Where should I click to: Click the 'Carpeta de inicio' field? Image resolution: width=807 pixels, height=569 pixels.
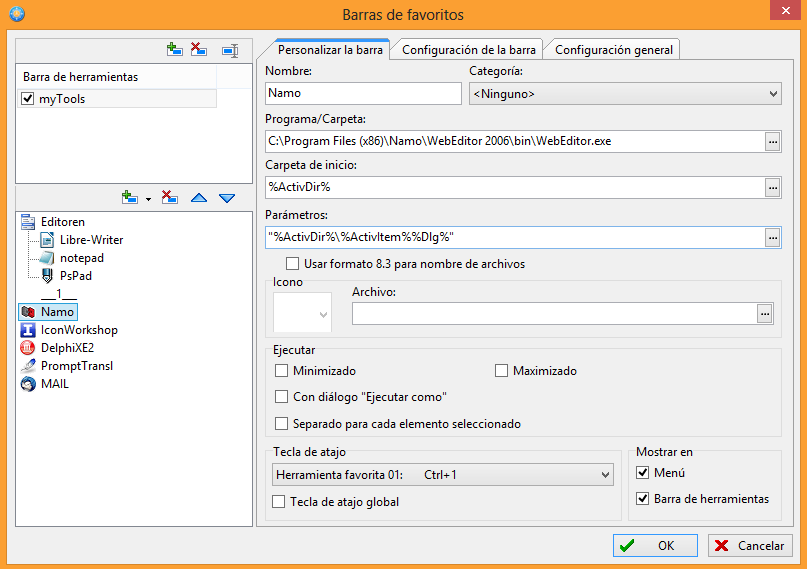515,188
